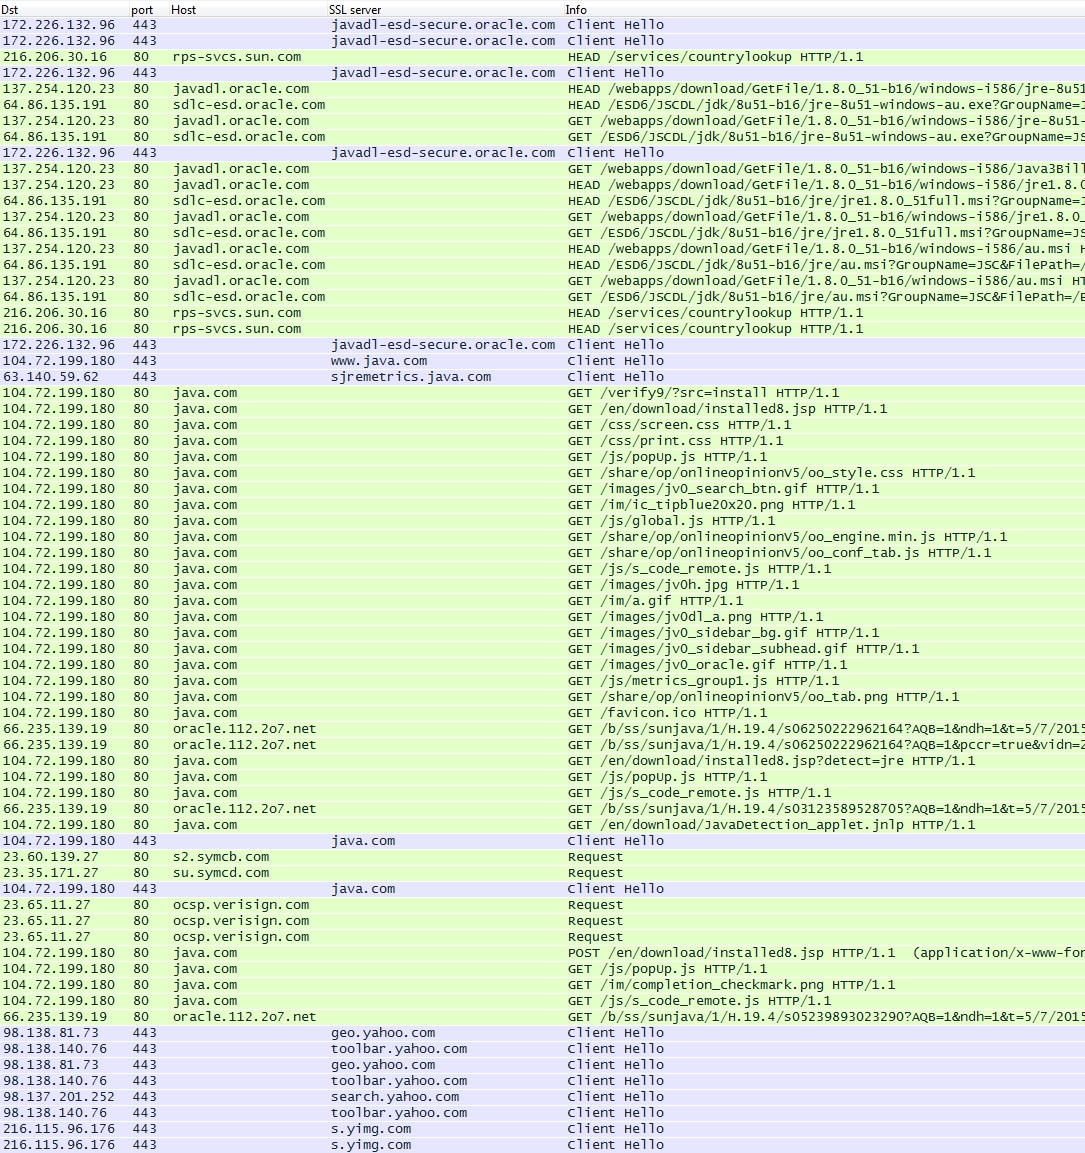Pick the GET /js/metrics_group1.js packet
Viewport: 1085px width, 1153px height.
click(x=703, y=681)
